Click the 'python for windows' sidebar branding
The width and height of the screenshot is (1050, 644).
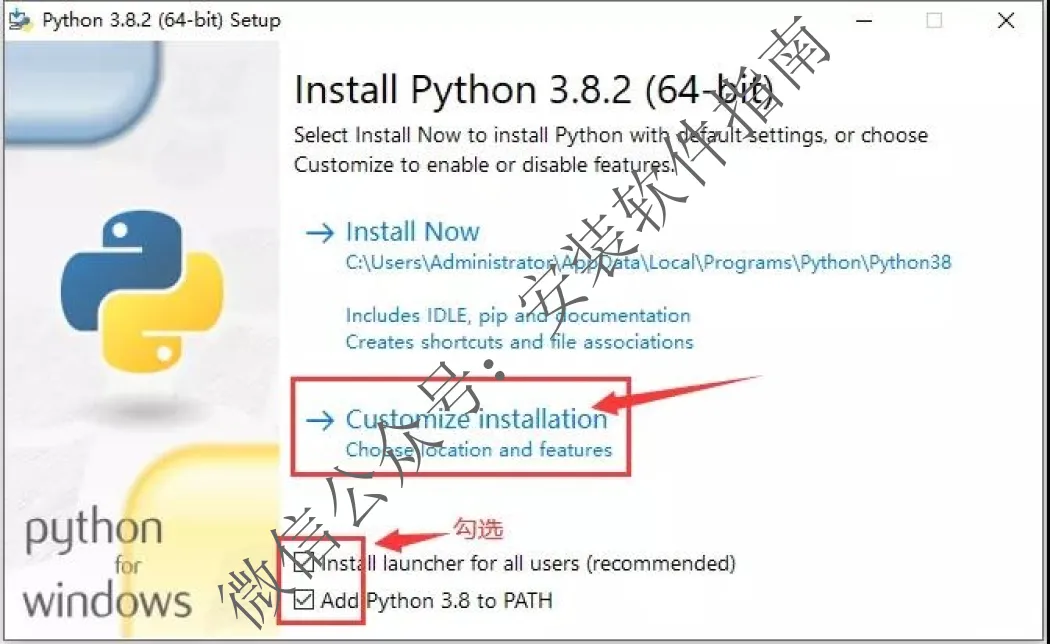107,563
